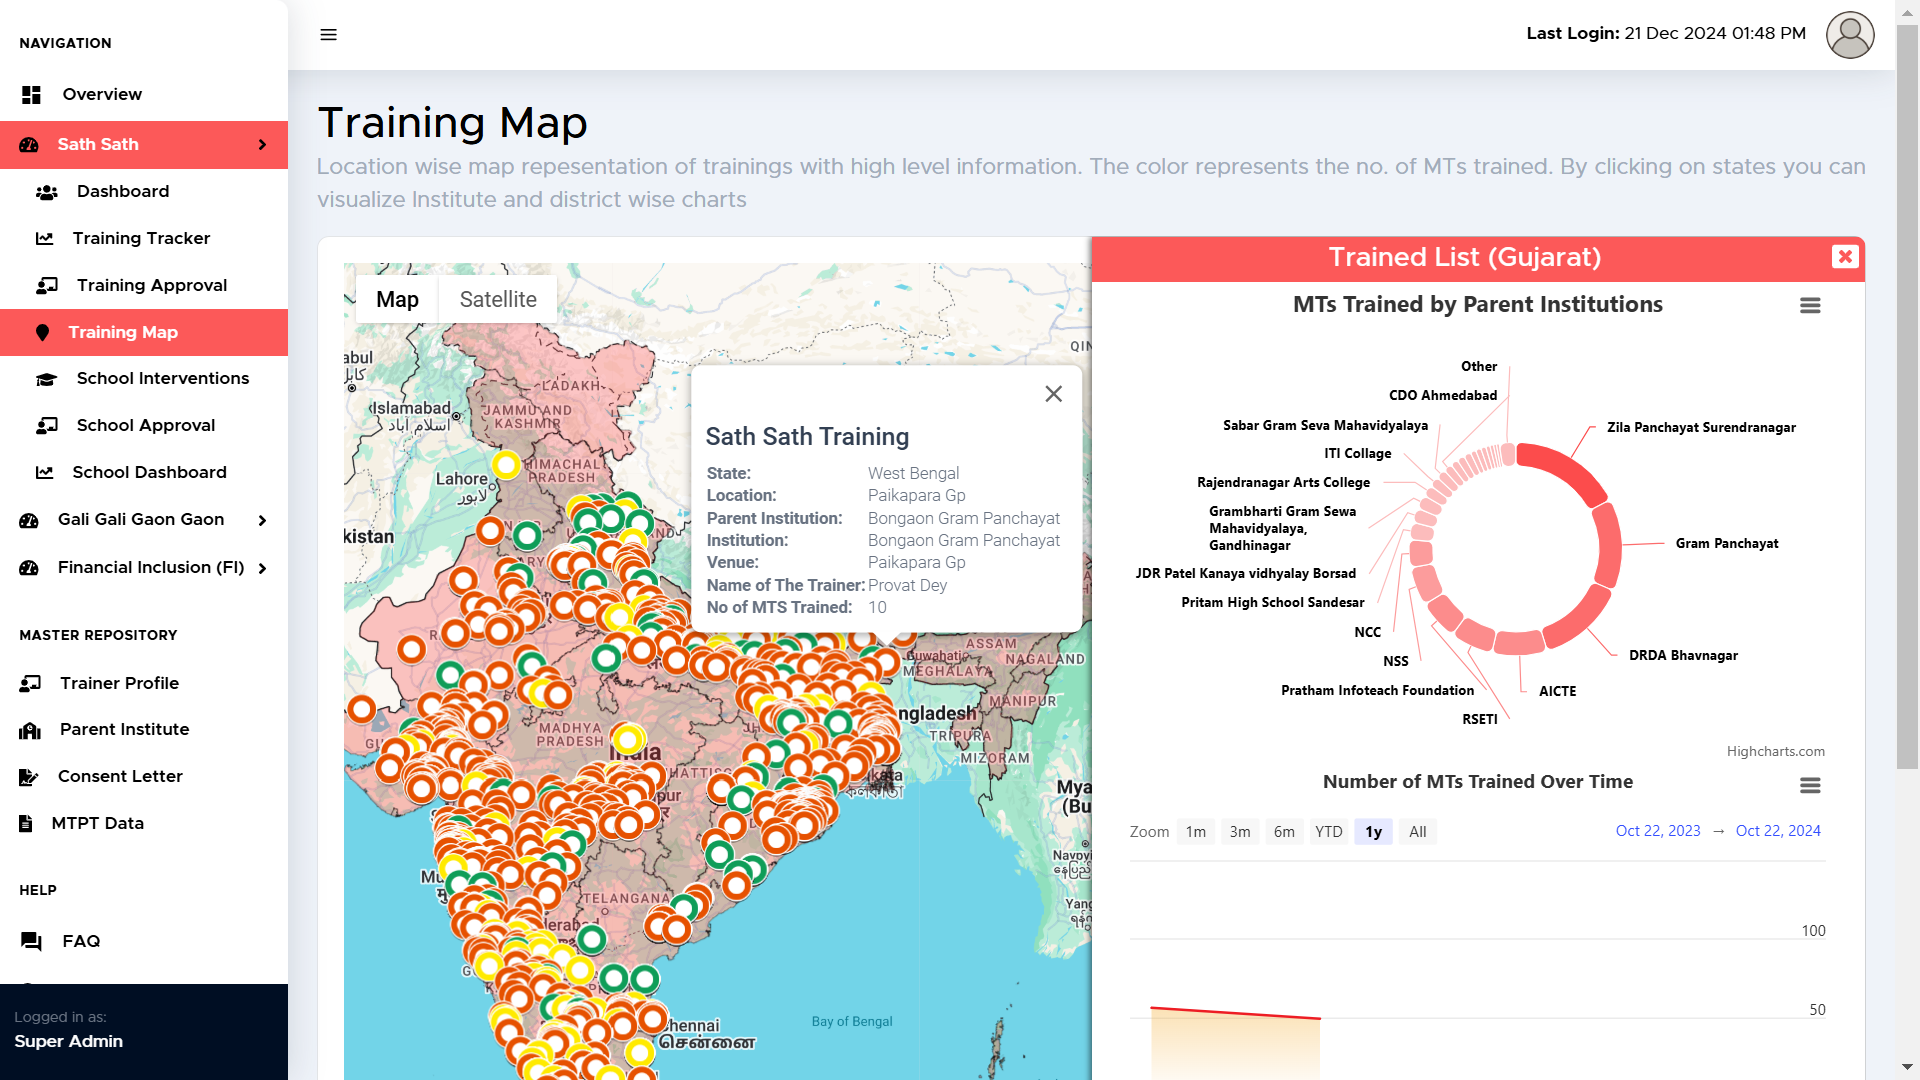
Task: Open the Highcharts.com credit link
Action: [x=1776, y=751]
